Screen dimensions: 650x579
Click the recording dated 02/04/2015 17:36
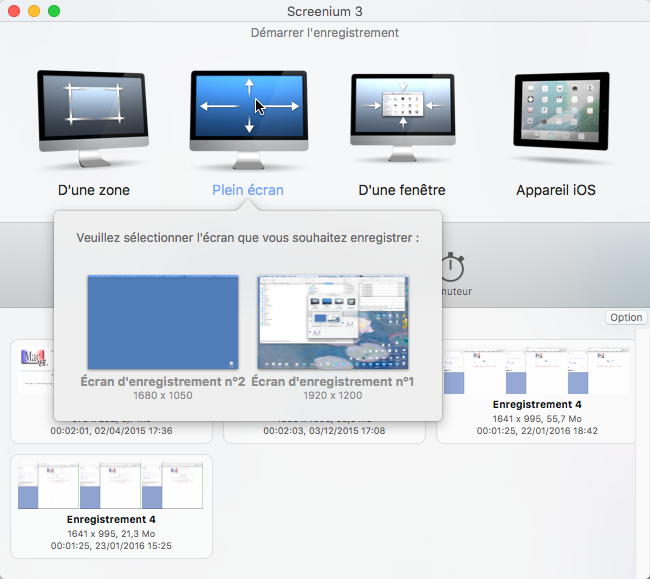pos(111,431)
